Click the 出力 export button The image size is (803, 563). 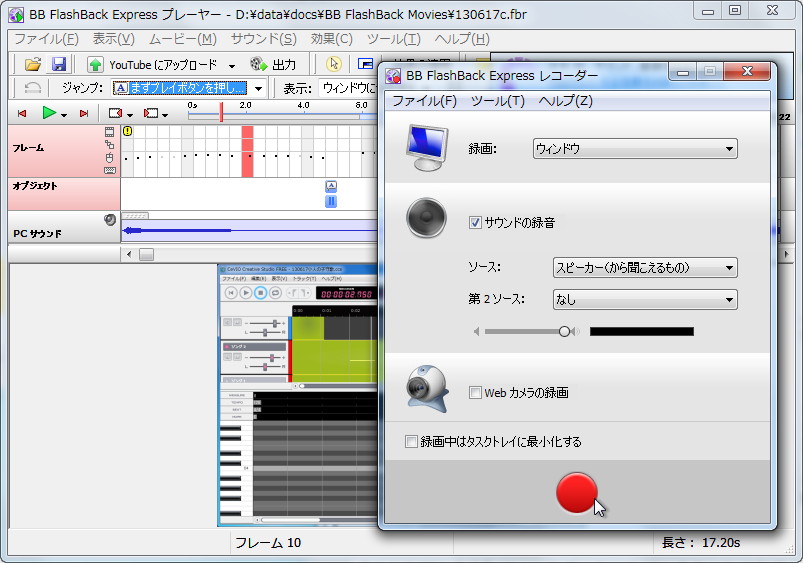tap(273, 65)
